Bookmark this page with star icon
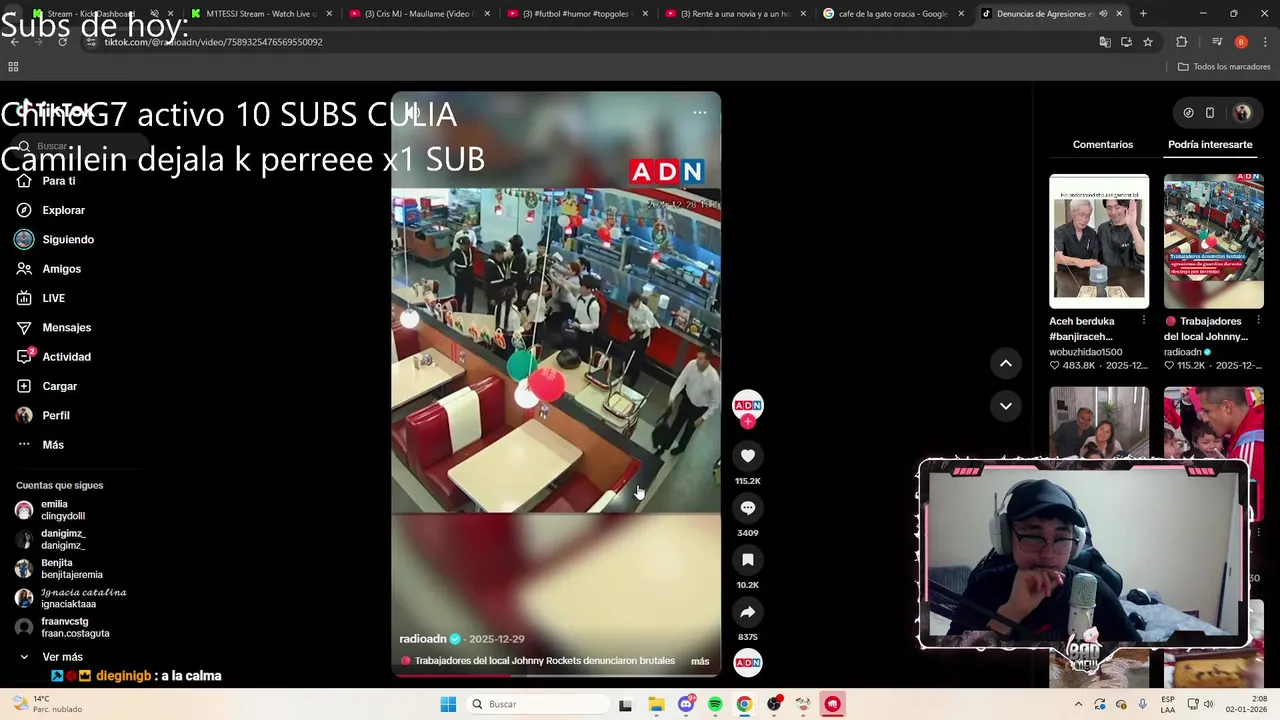 (x=1148, y=42)
